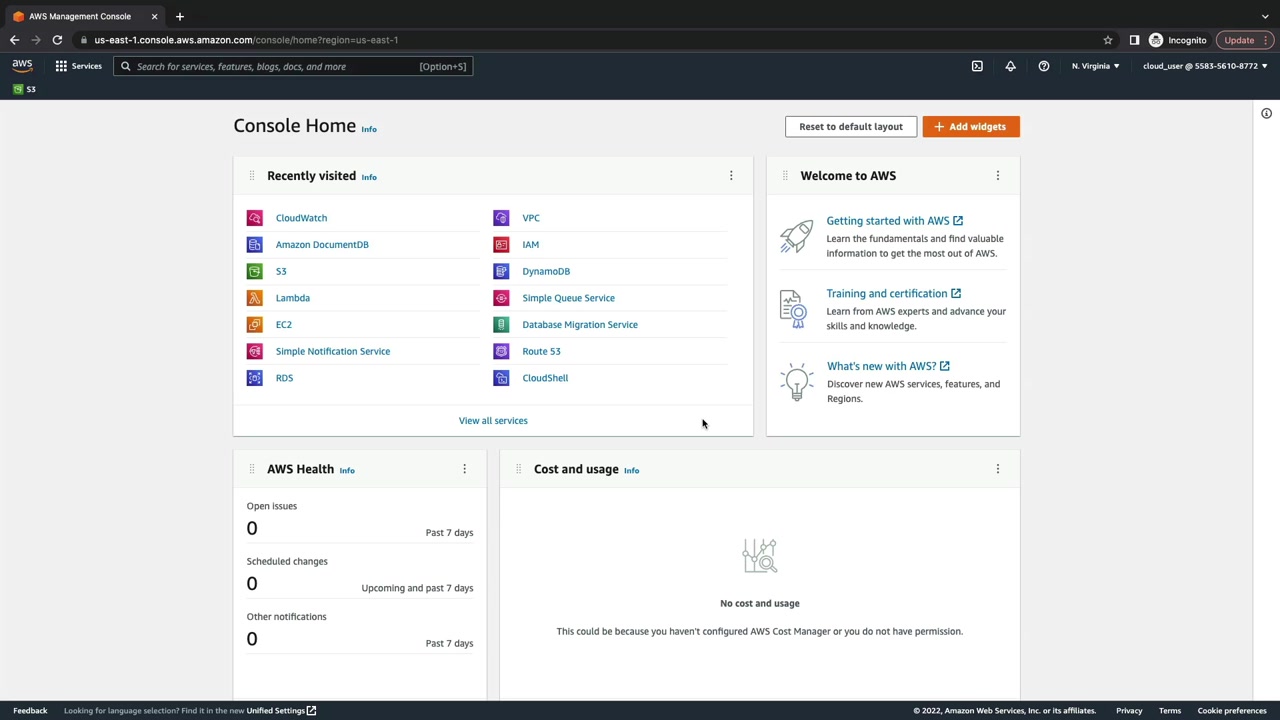Open the N. Virginia region dropdown
The image size is (1280, 720).
tap(1095, 66)
